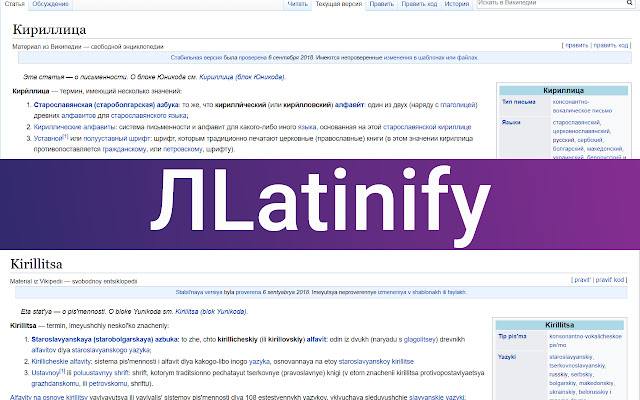Click the petrovskomu link
640x400 pixels.
click(x=108, y=383)
